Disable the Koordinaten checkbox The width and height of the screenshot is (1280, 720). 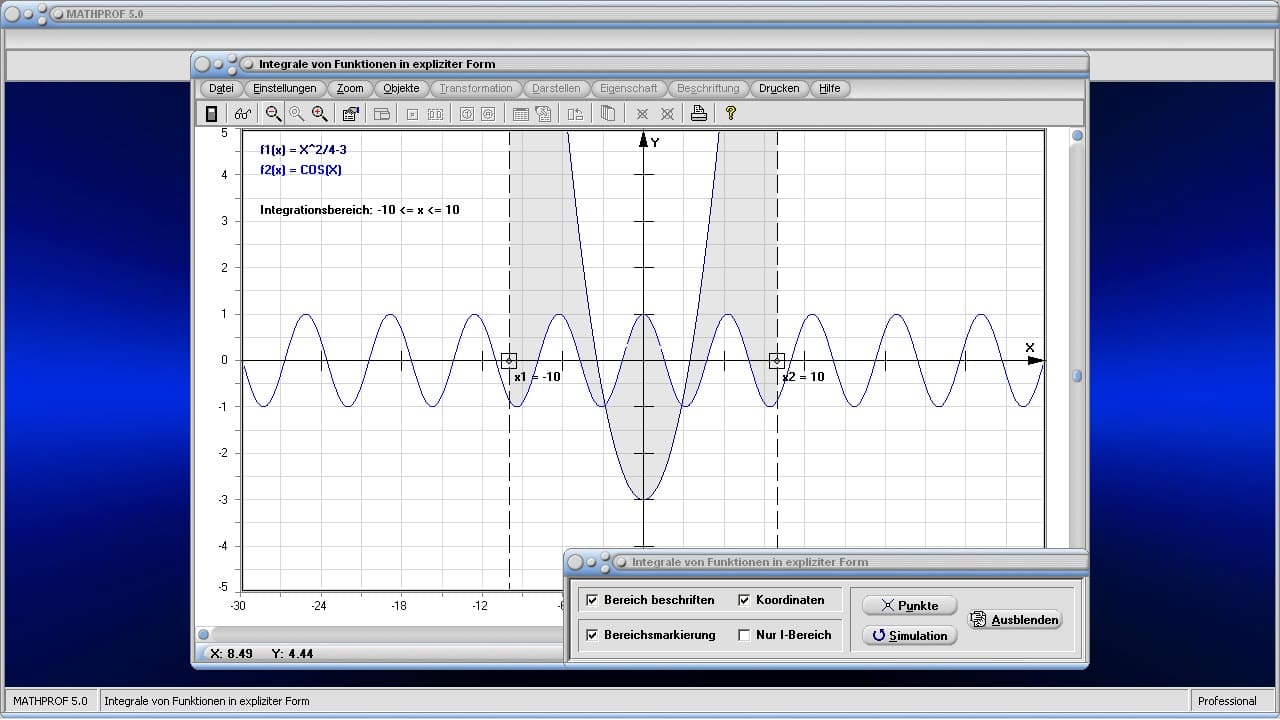click(744, 600)
